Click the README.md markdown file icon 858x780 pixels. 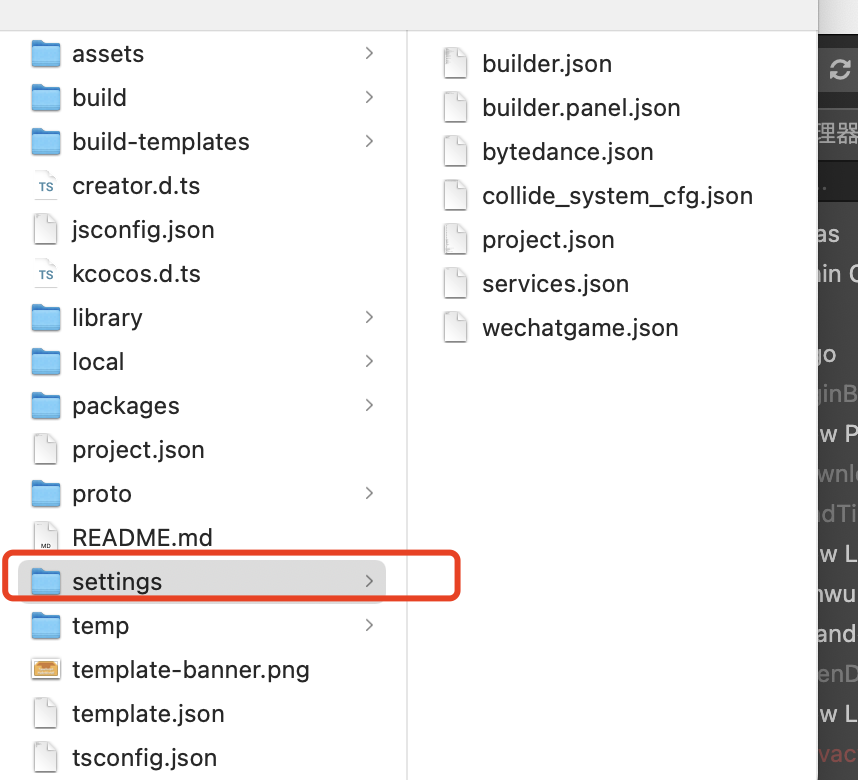coord(46,538)
